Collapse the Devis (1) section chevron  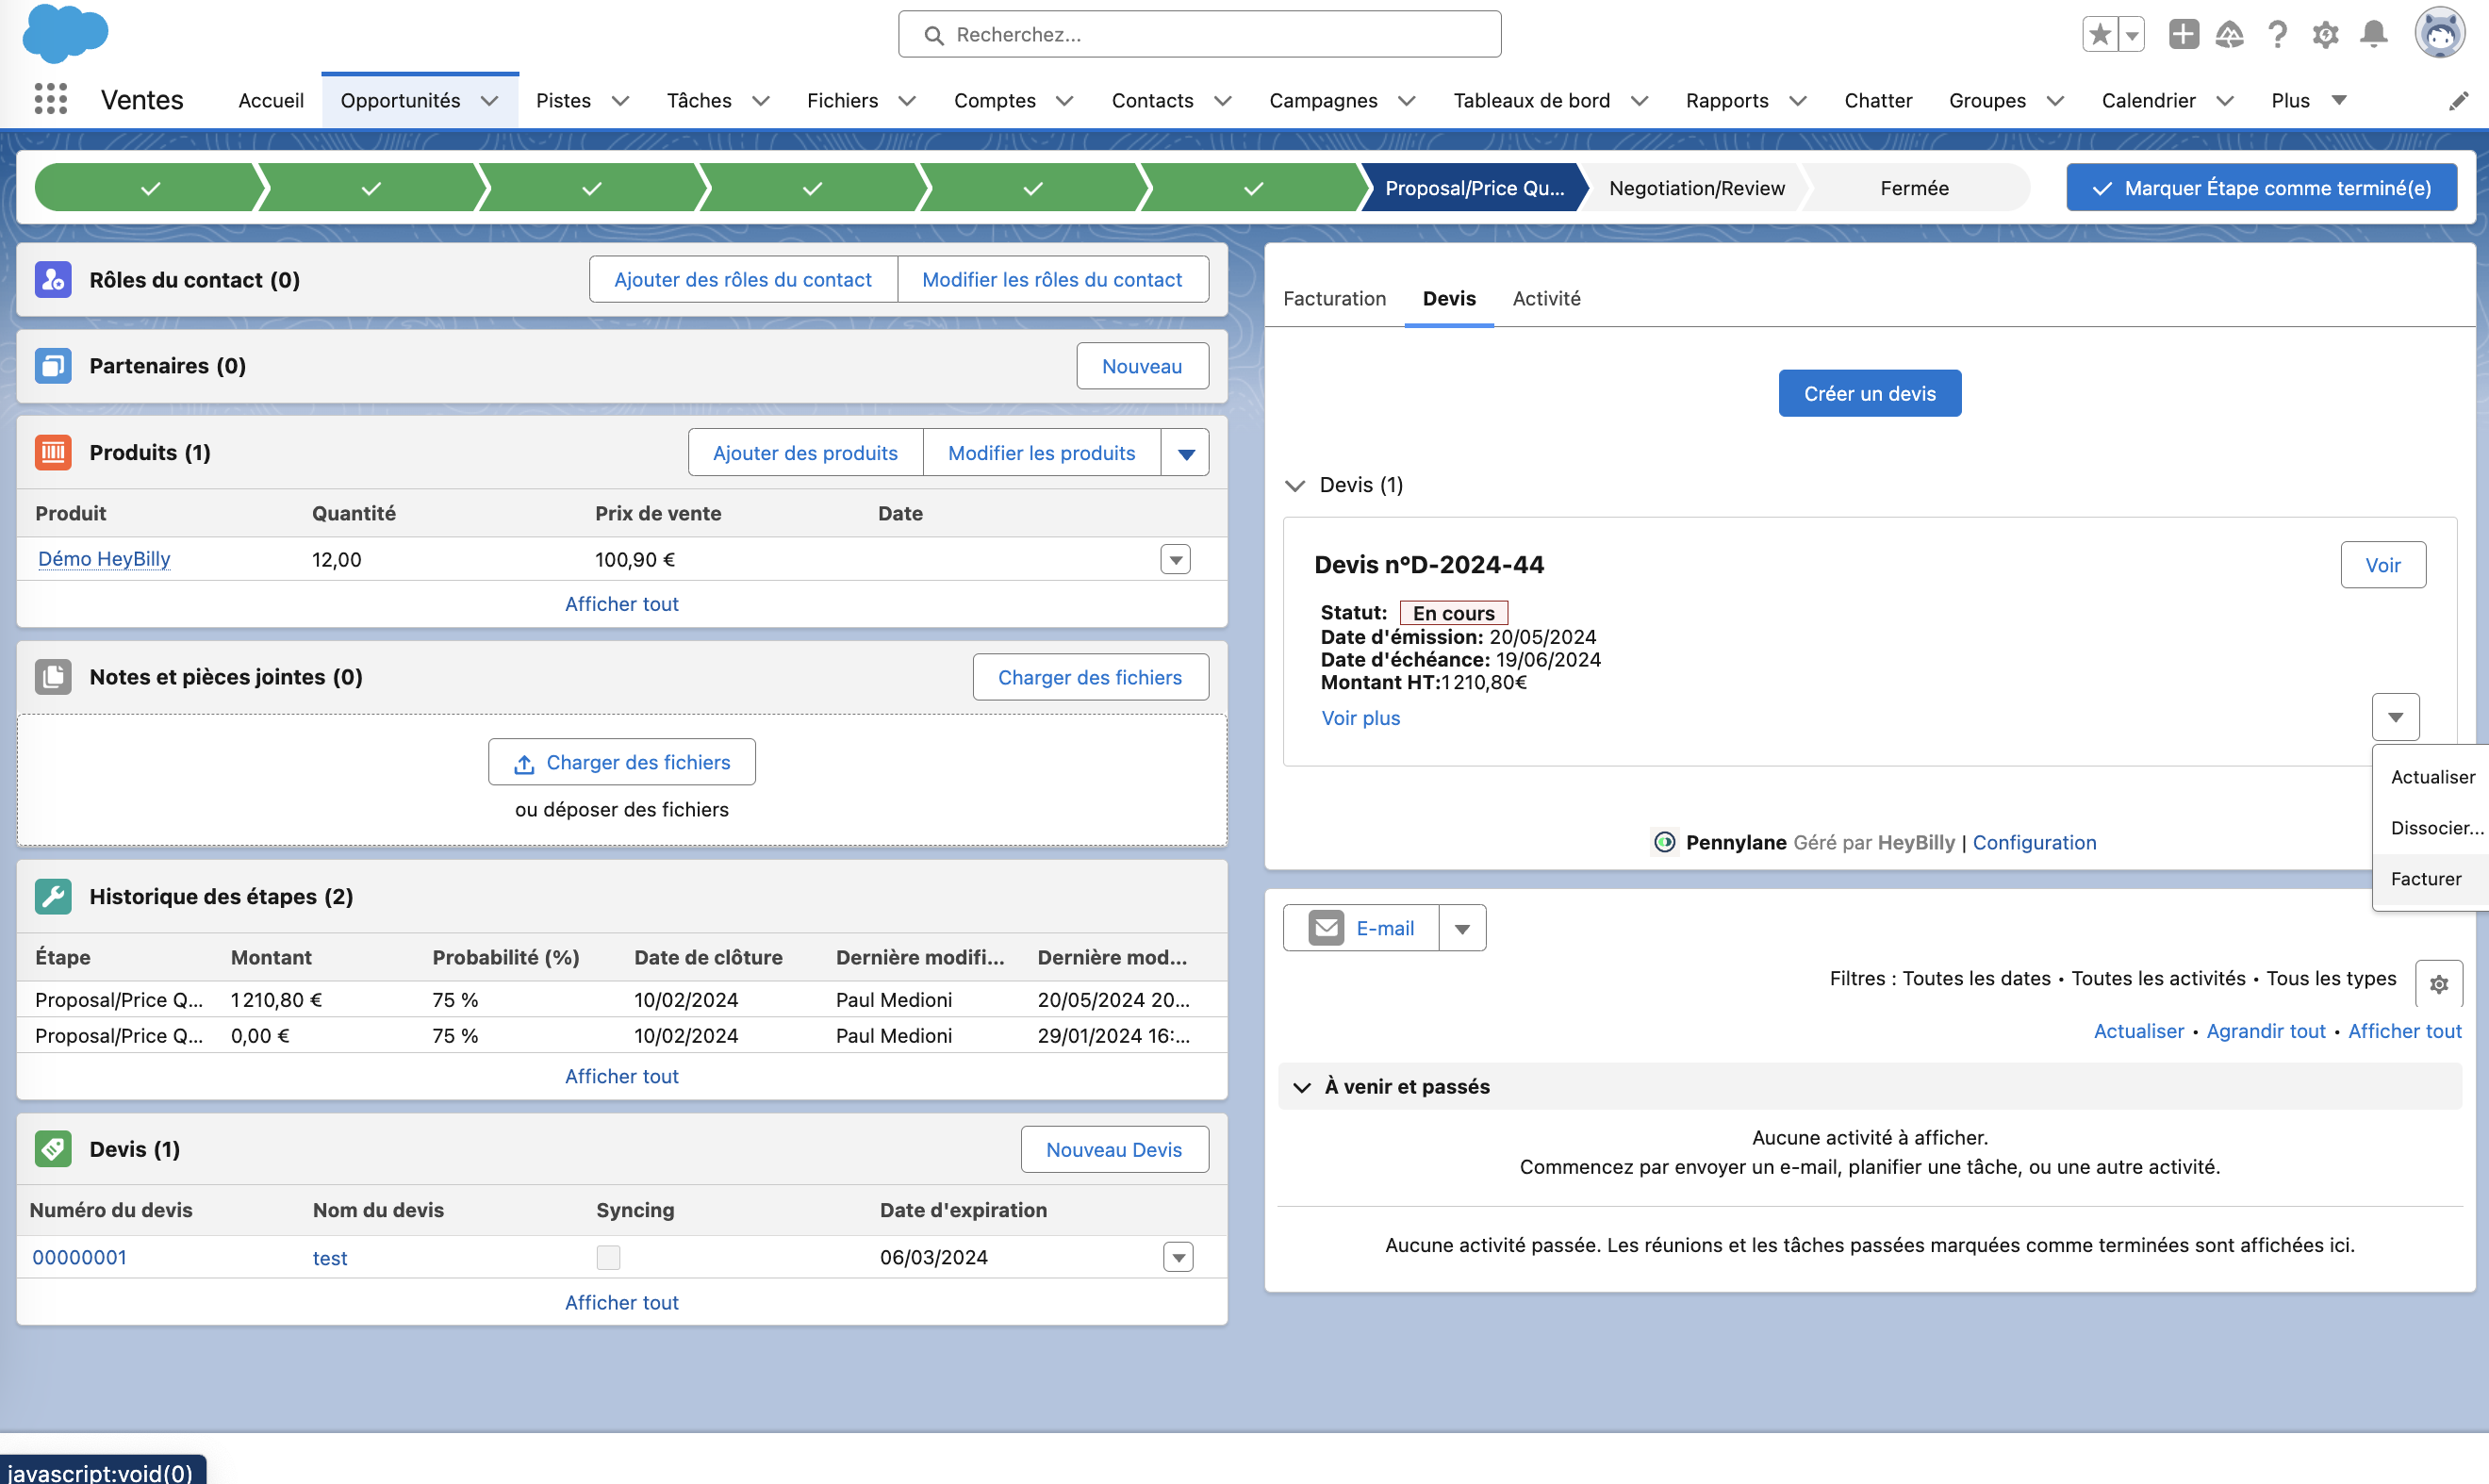click(1295, 486)
